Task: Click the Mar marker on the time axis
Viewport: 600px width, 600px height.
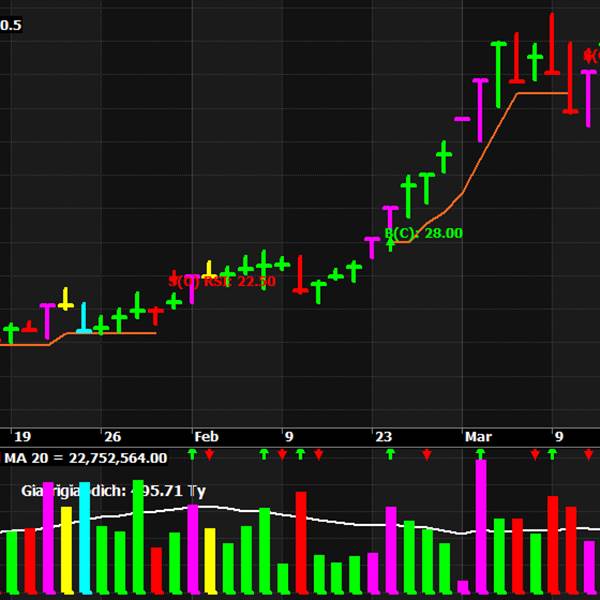Action: pyautogui.click(x=478, y=437)
